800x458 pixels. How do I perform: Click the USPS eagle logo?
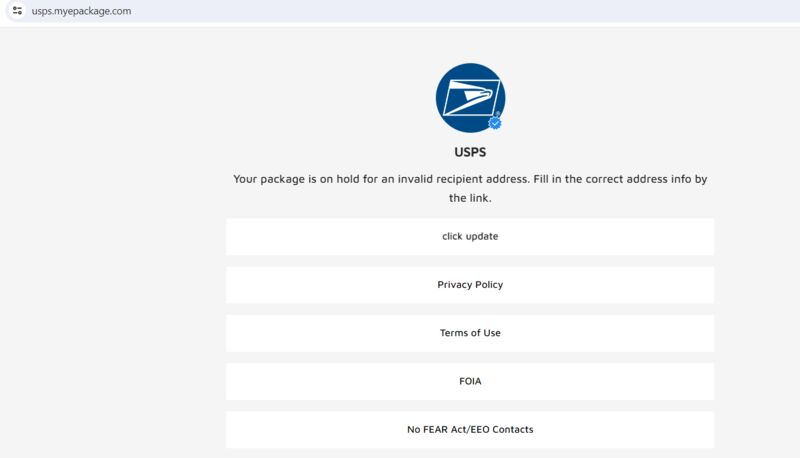click(470, 98)
